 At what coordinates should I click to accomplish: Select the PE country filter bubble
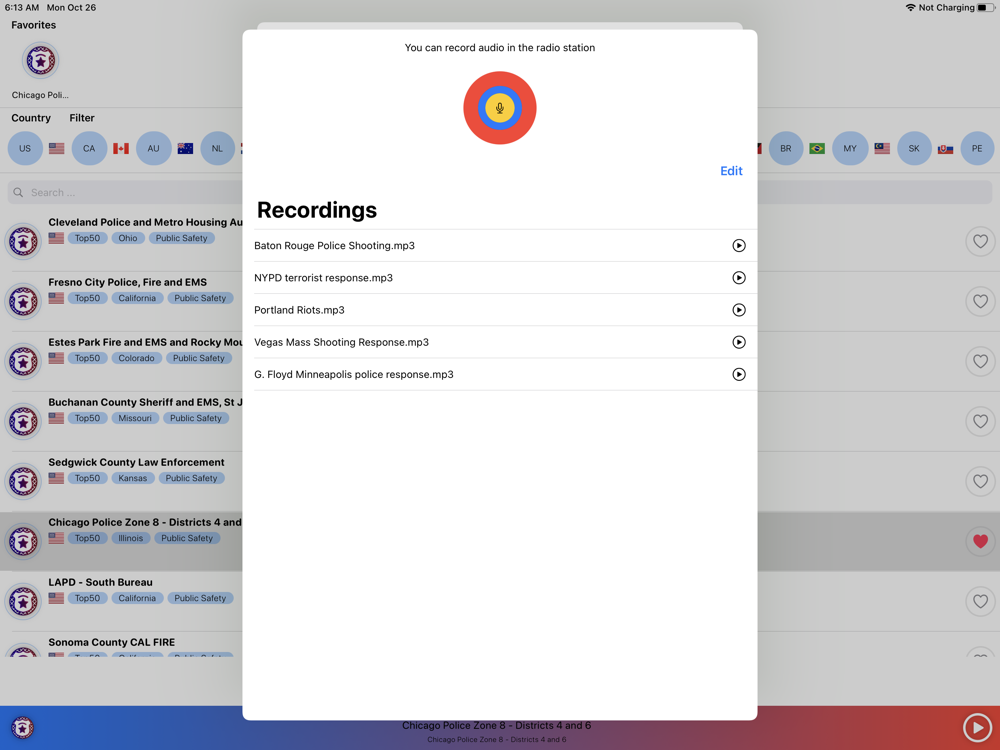point(977,149)
